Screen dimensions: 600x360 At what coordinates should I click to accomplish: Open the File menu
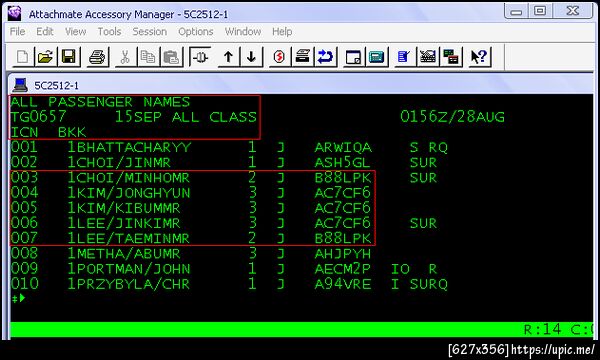[17, 31]
